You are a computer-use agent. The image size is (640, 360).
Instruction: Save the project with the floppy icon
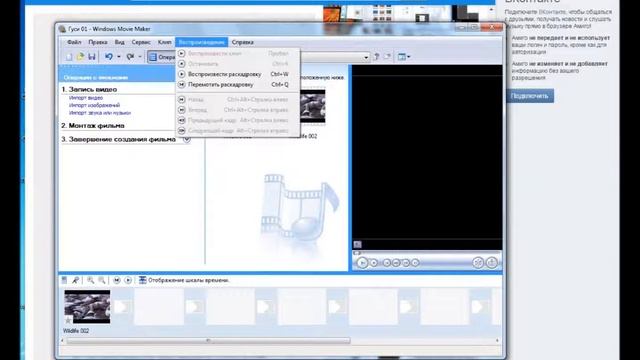pyautogui.click(x=92, y=57)
